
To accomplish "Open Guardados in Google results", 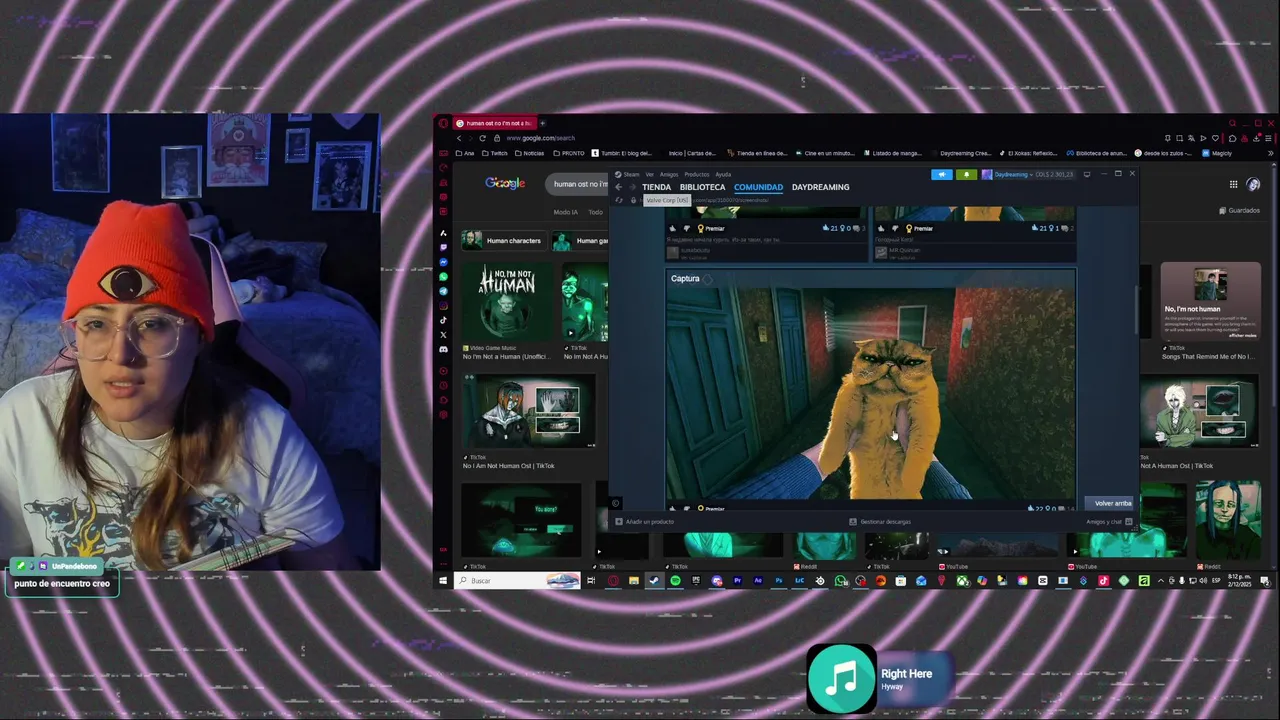I will coord(1240,211).
